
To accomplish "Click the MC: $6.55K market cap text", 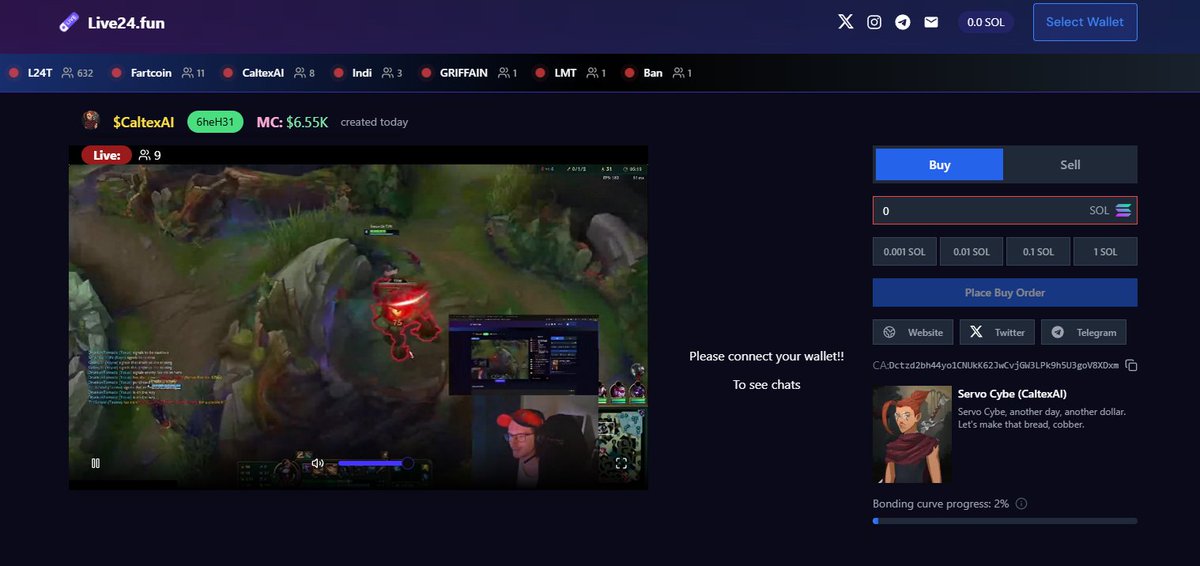I will [292, 122].
